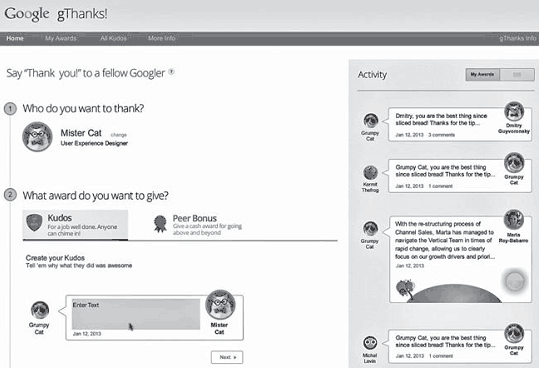Screen dimensions: 539x368
Task: Click step 2 circle marker
Action: [x=10, y=195]
